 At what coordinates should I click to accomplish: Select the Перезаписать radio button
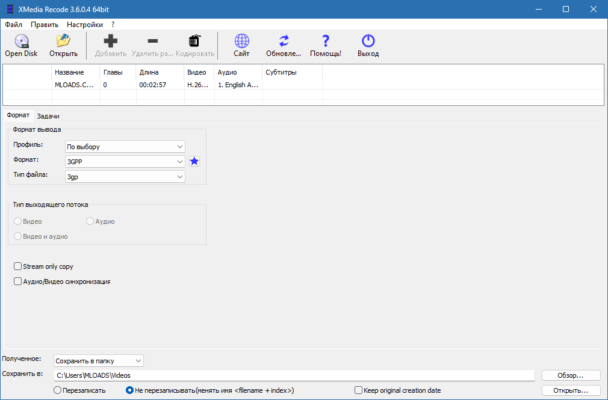pyautogui.click(x=57, y=390)
